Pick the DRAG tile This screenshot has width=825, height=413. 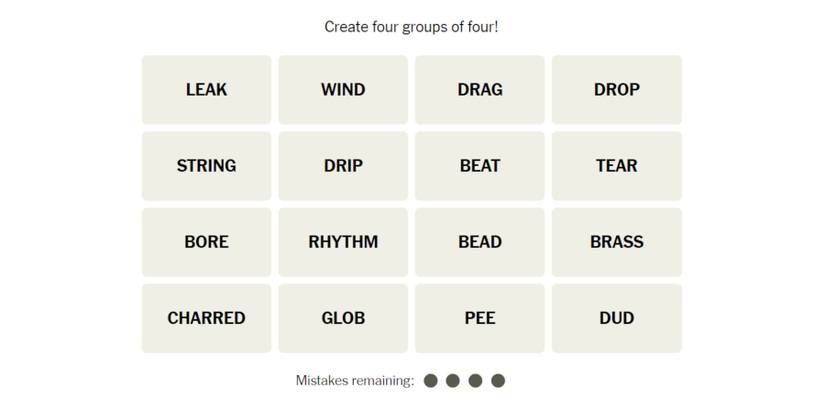click(480, 90)
